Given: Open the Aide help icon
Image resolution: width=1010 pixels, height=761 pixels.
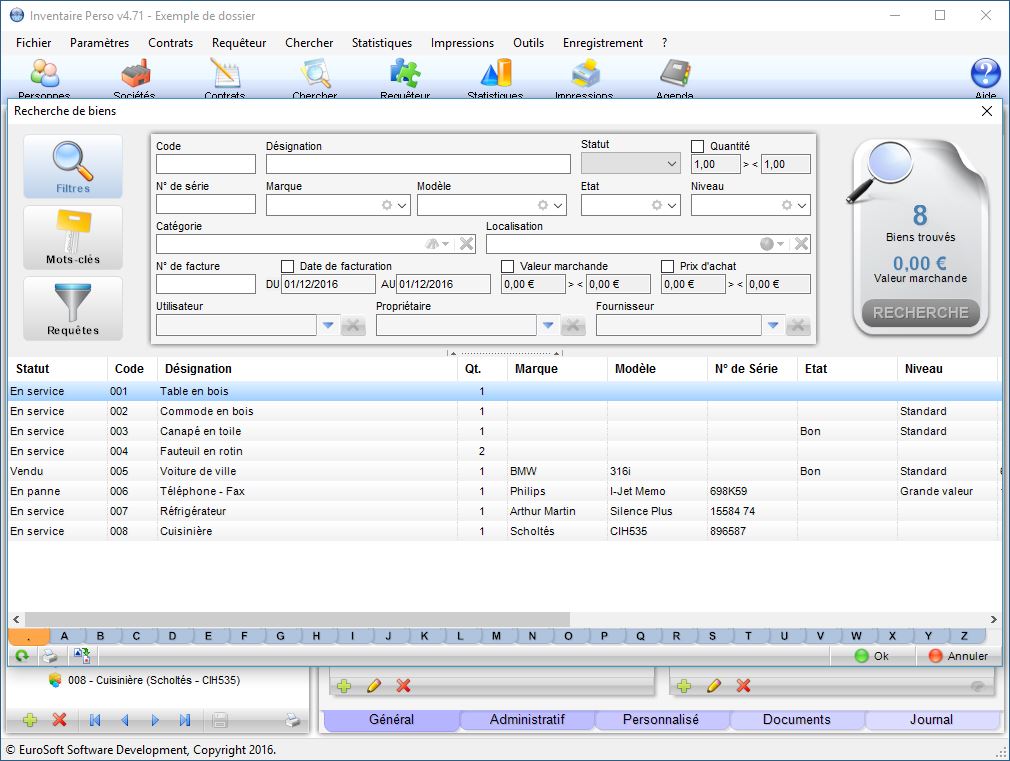Looking at the screenshot, I should point(985,75).
